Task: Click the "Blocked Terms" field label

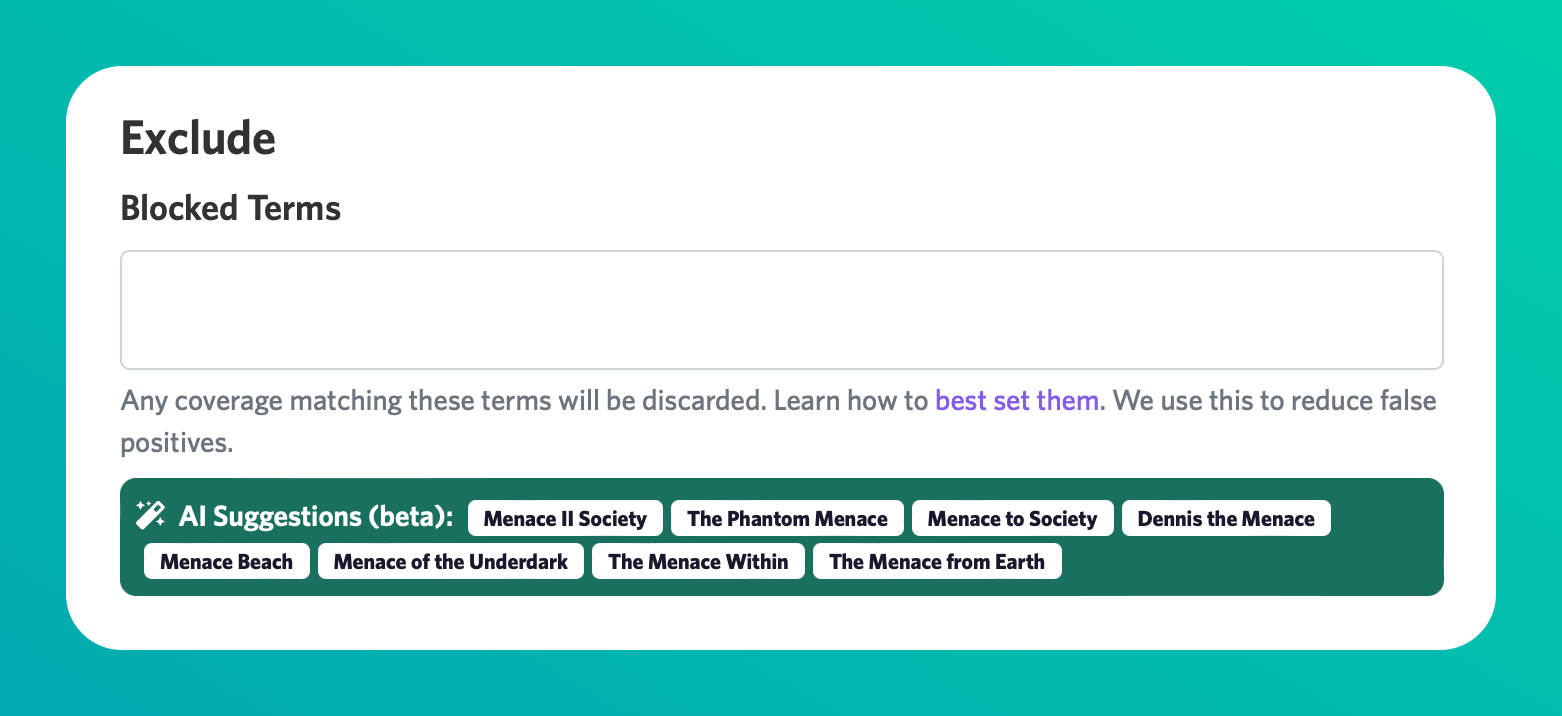Action: (x=230, y=208)
